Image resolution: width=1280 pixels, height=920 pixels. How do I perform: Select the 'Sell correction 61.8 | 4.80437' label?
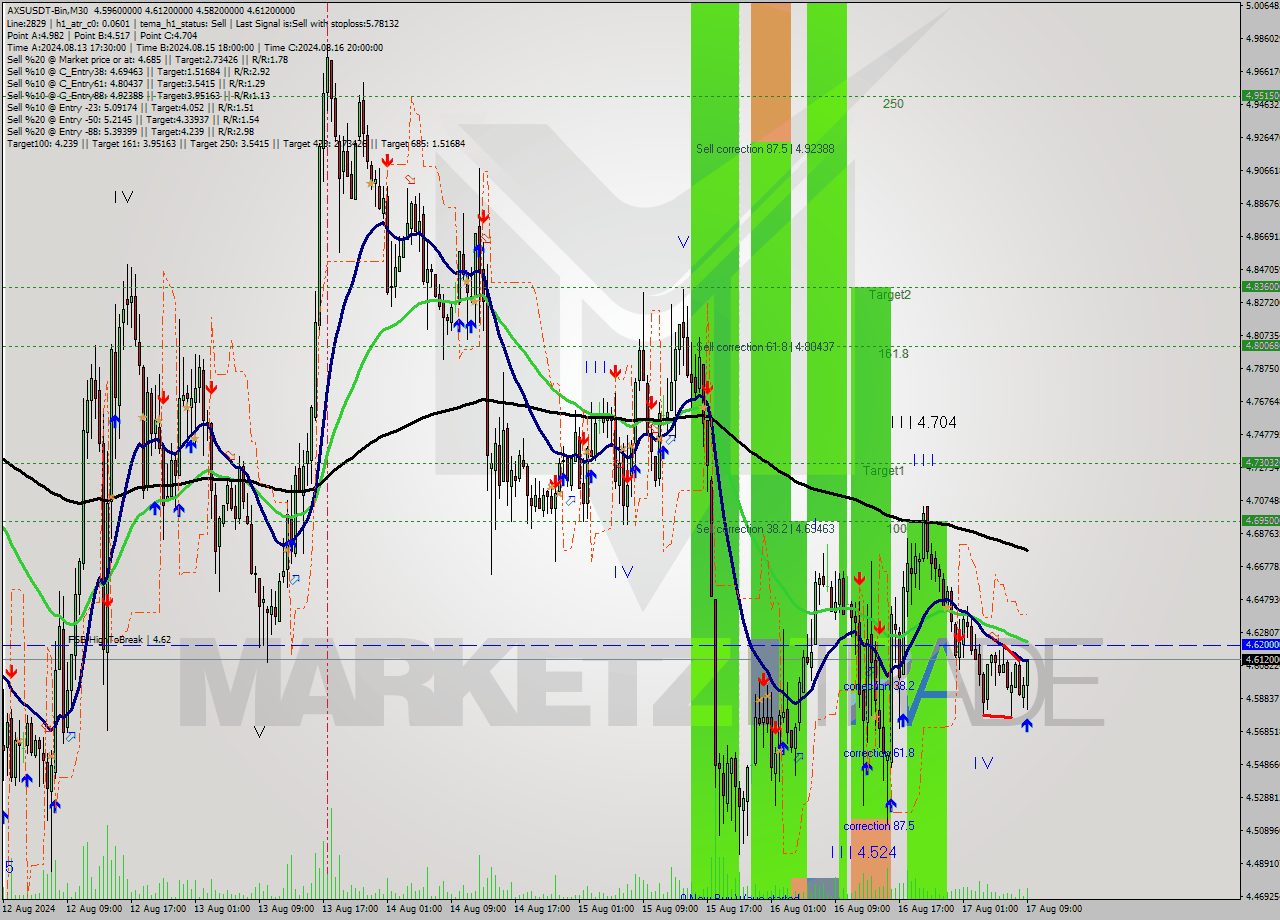[x=765, y=347]
